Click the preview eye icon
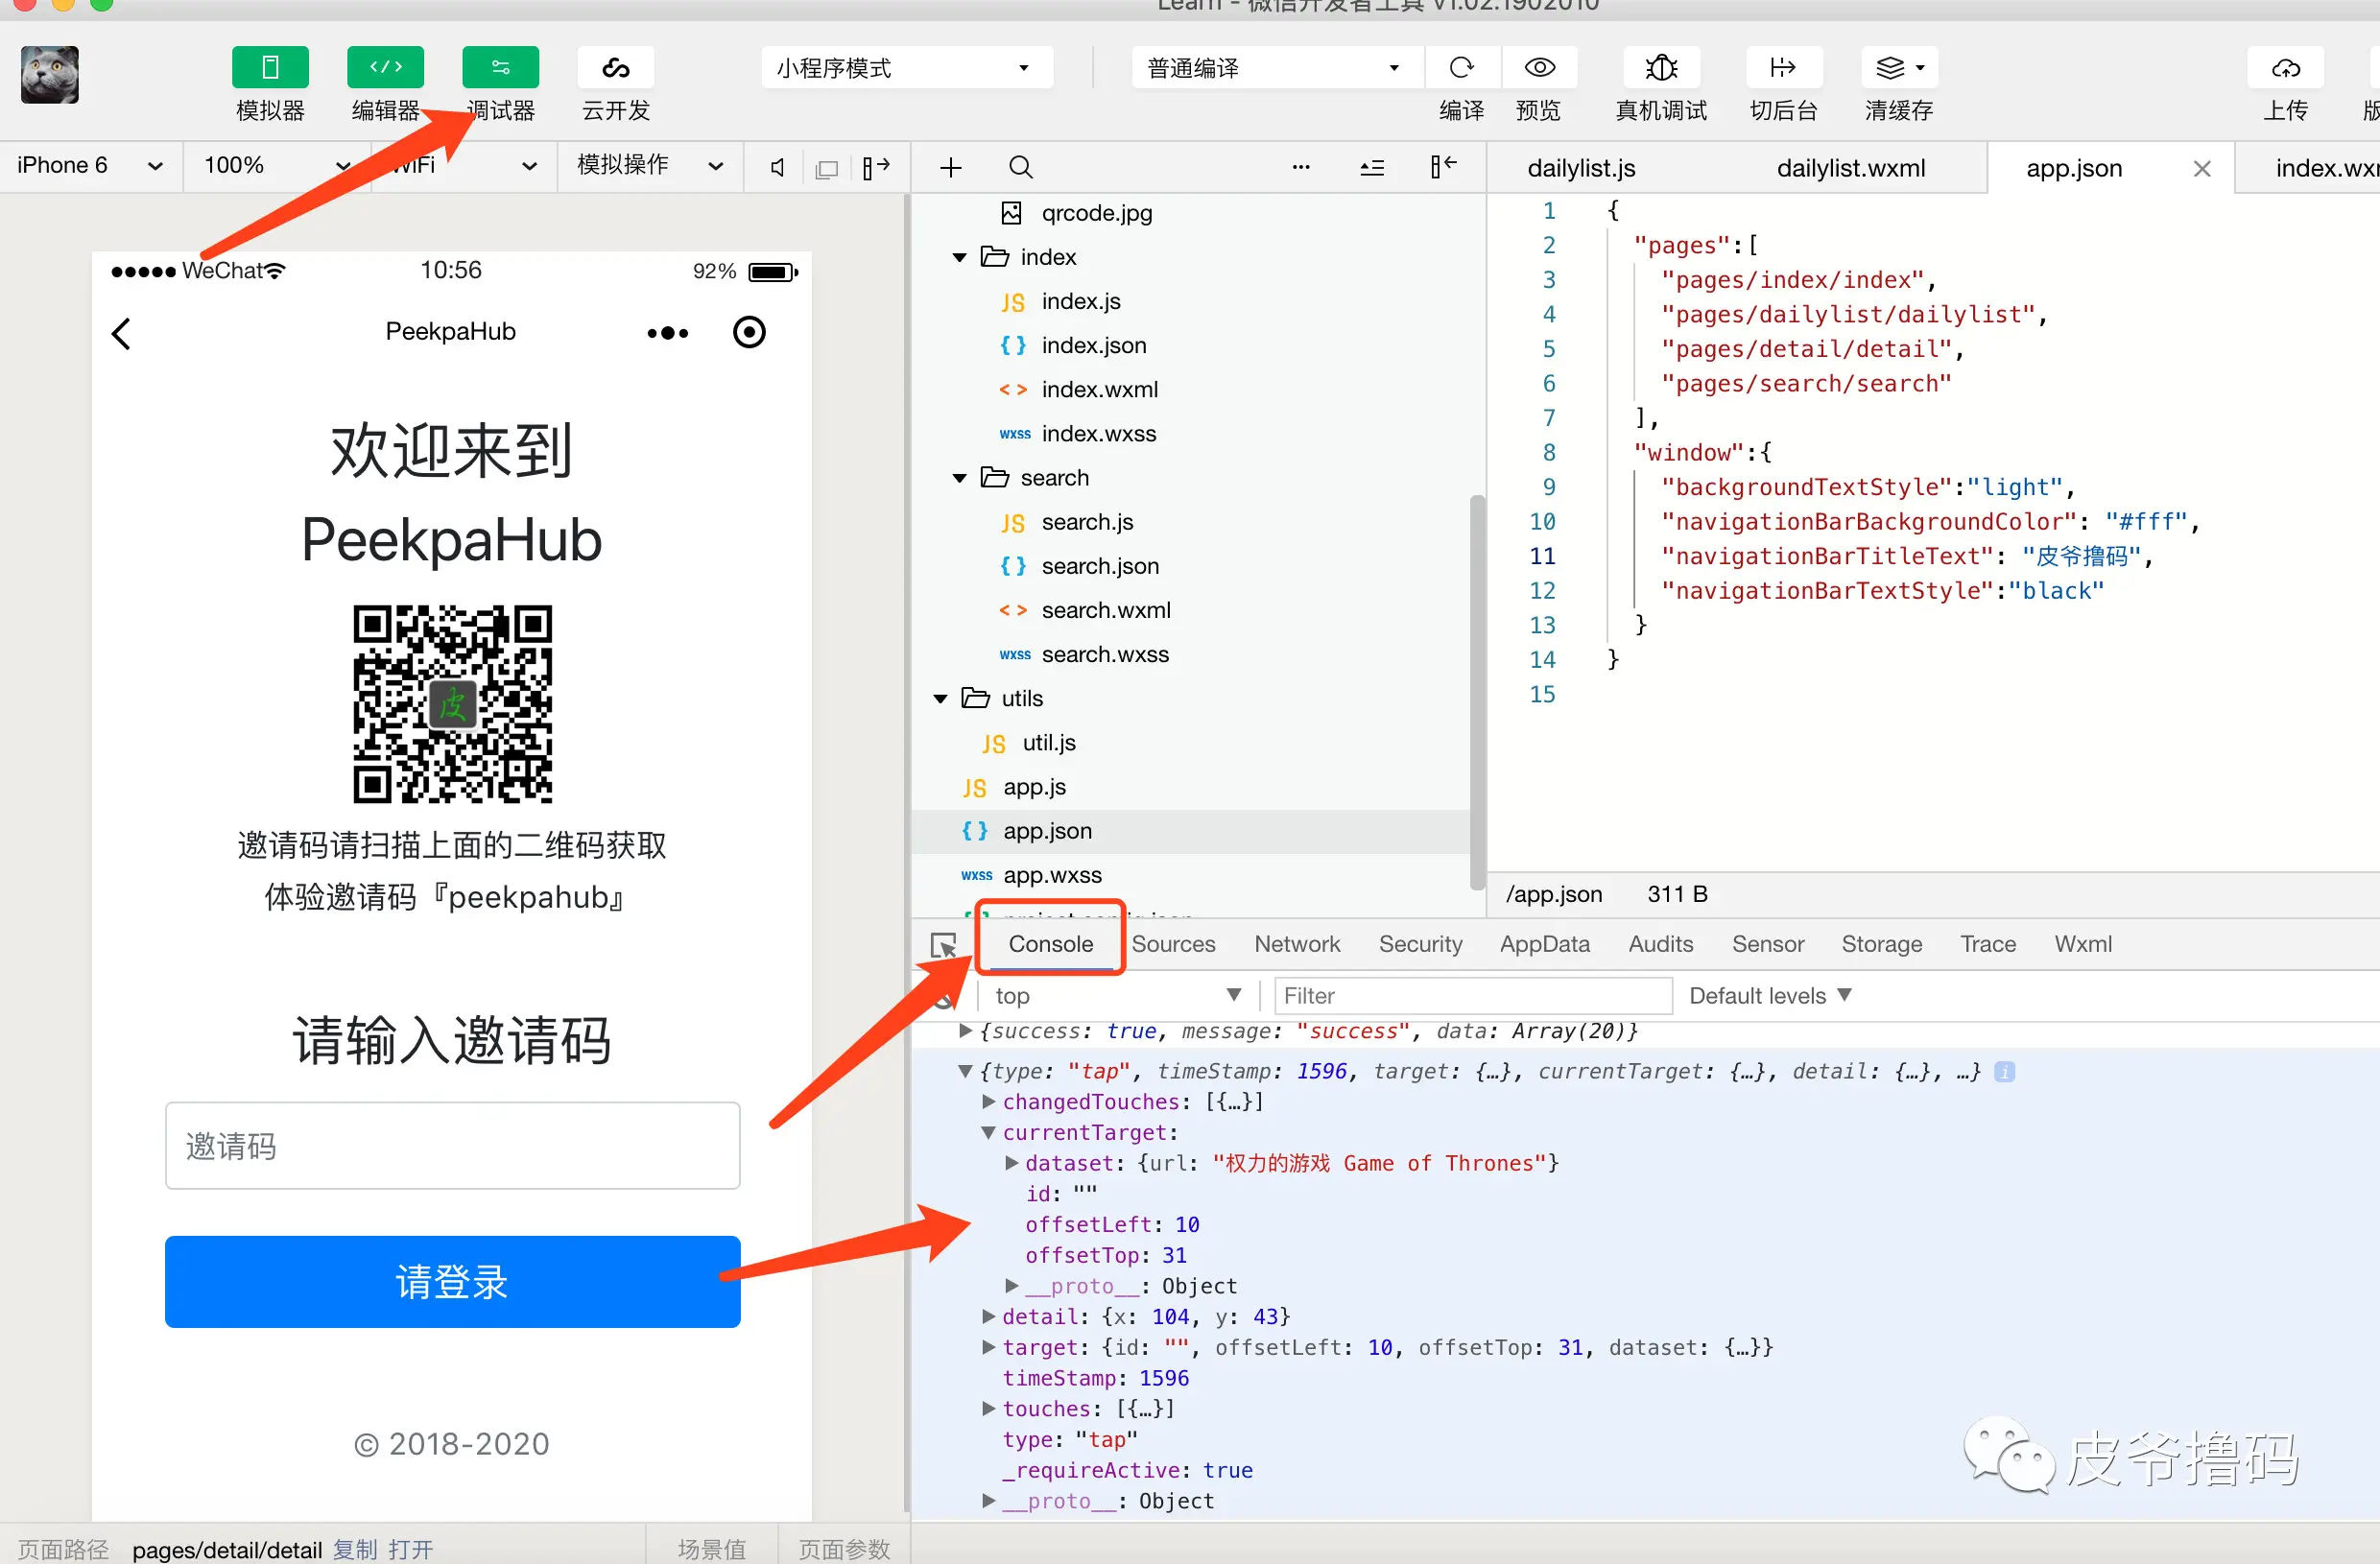The height and width of the screenshot is (1564, 2380). coord(1539,67)
